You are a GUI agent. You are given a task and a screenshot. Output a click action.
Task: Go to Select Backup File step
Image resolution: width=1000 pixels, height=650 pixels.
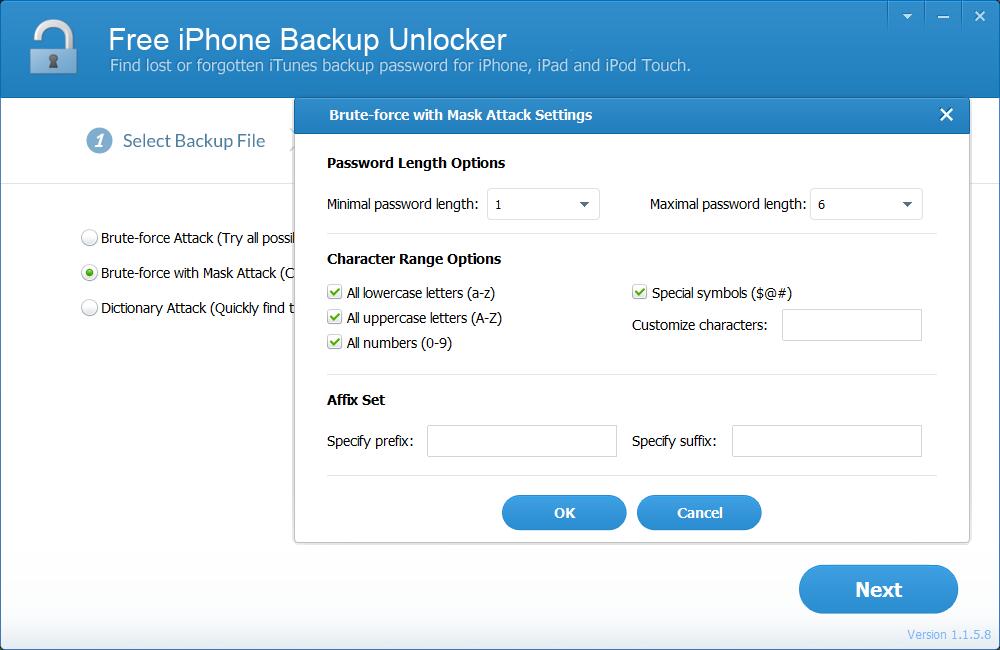[194, 141]
